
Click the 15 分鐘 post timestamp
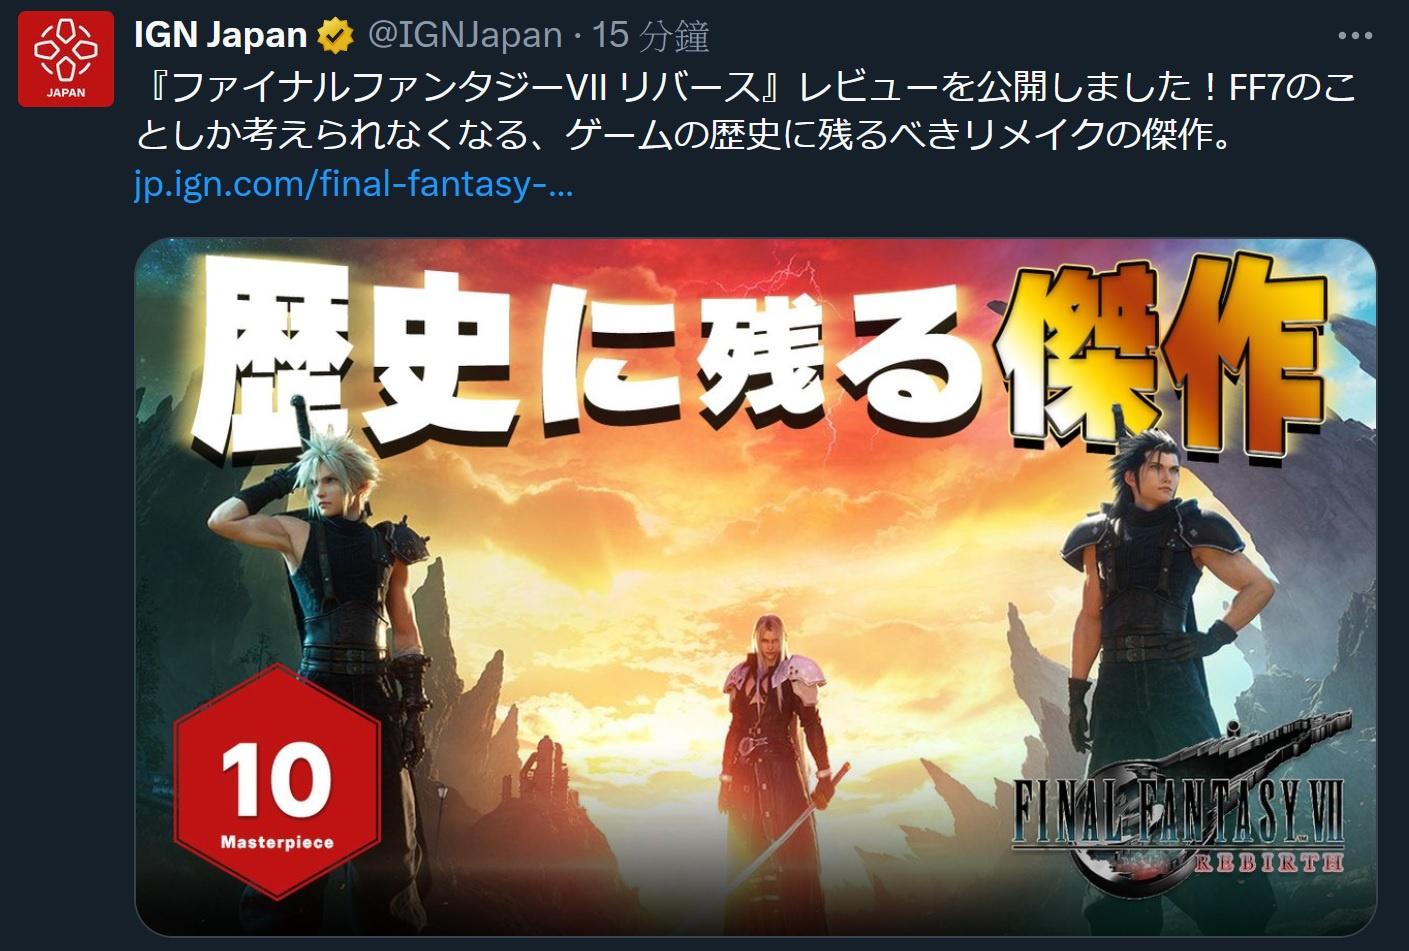click(x=651, y=36)
